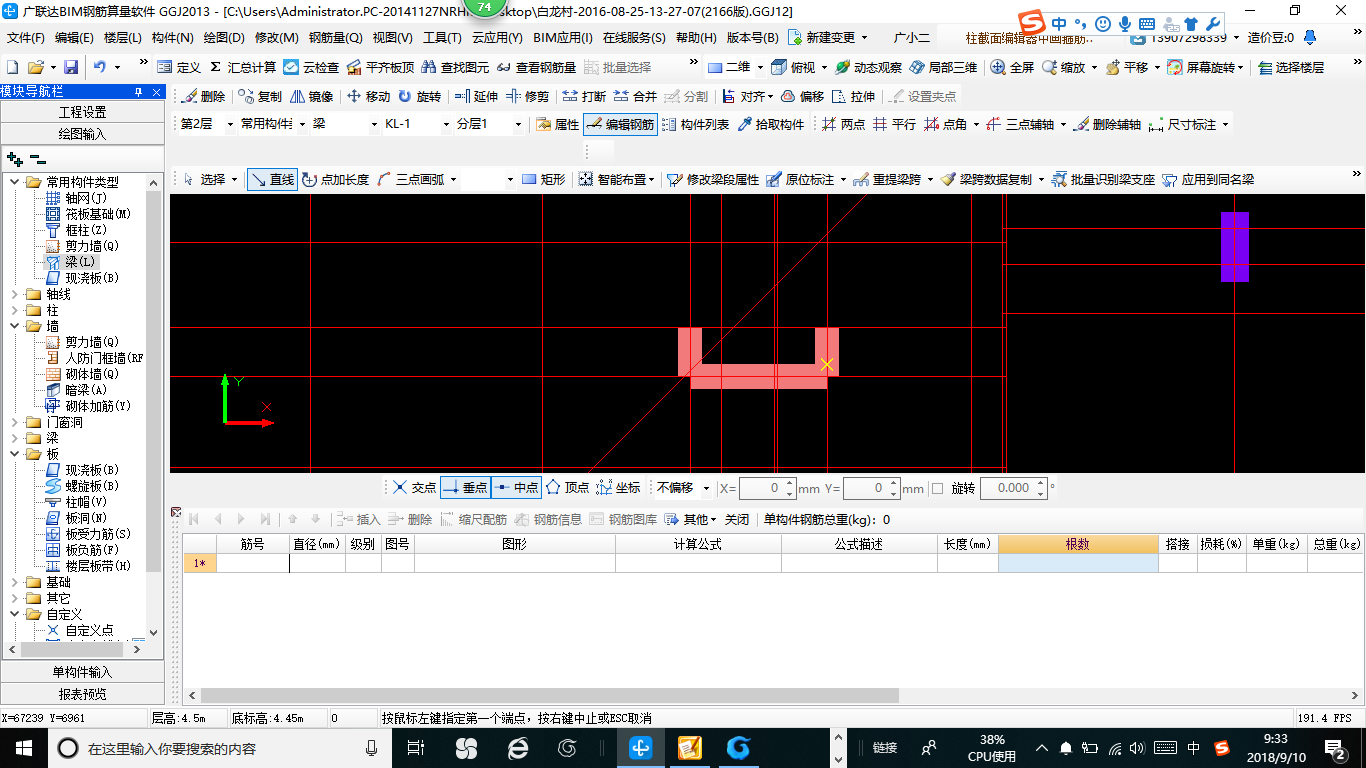Toggle 交点 intersection snap
The height and width of the screenshot is (768, 1366).
414,488
